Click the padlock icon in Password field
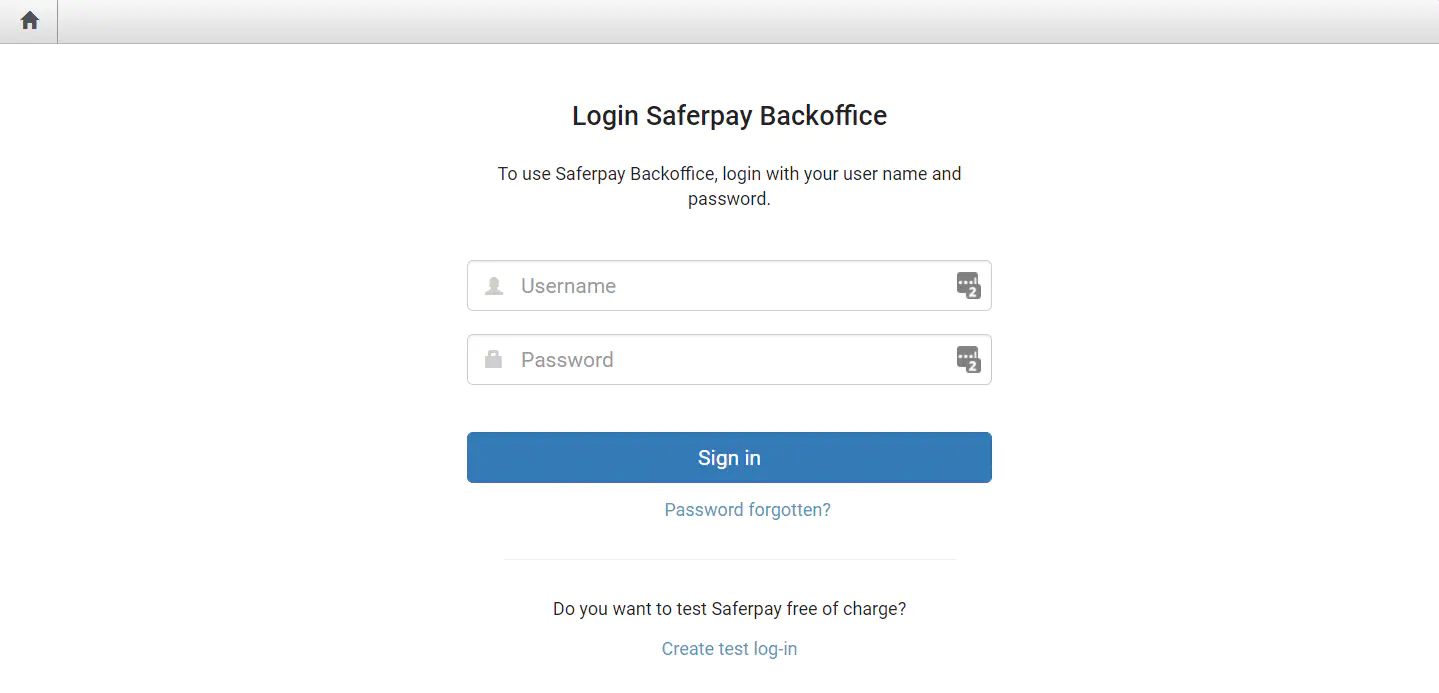The width and height of the screenshot is (1439, 693). [493, 360]
